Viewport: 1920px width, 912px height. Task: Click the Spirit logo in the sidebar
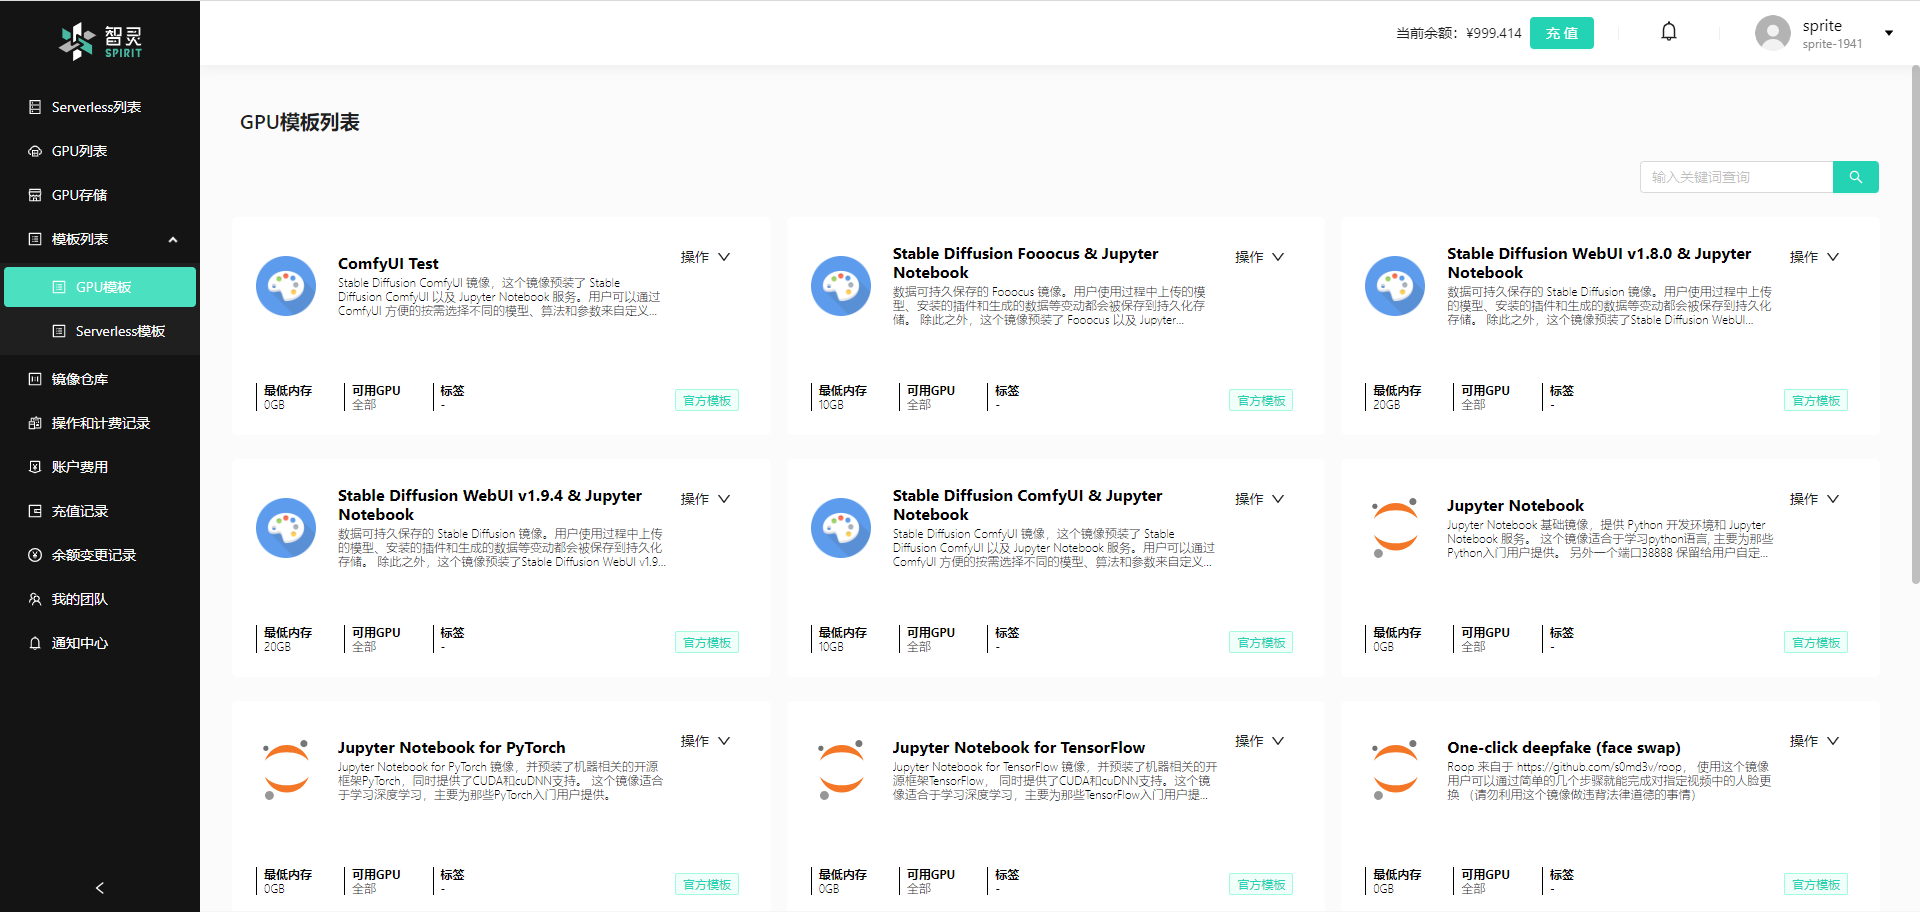pyautogui.click(x=100, y=41)
